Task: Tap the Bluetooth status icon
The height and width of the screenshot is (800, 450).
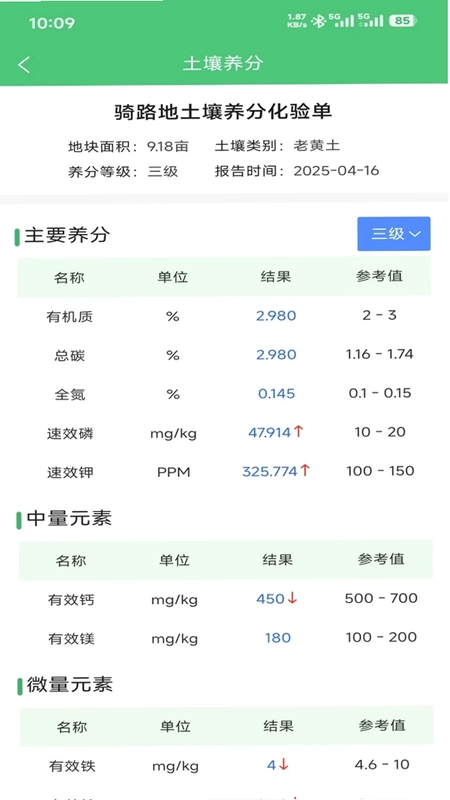Action: (x=319, y=21)
